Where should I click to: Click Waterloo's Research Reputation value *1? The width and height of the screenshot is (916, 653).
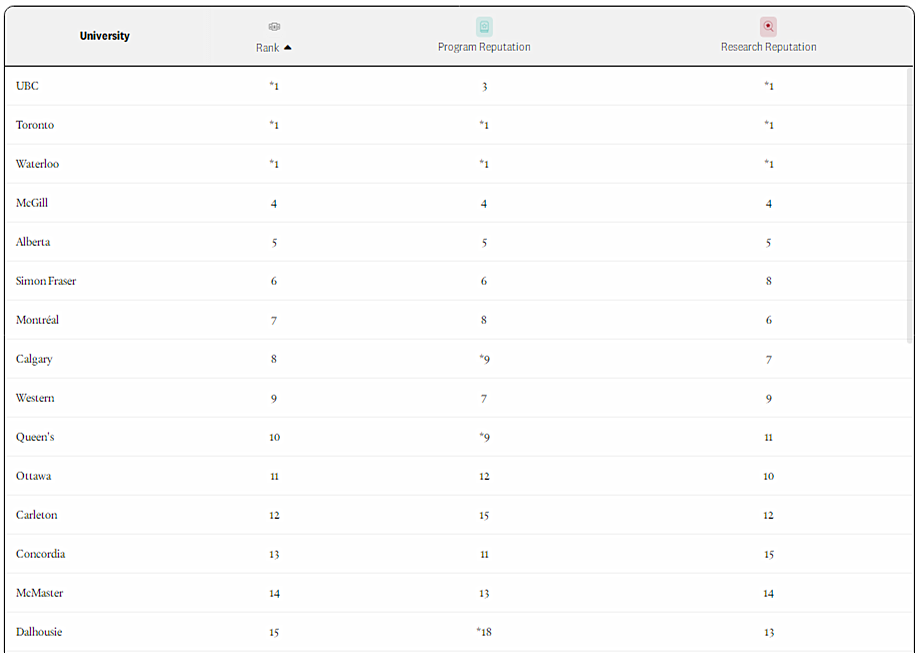(x=768, y=164)
